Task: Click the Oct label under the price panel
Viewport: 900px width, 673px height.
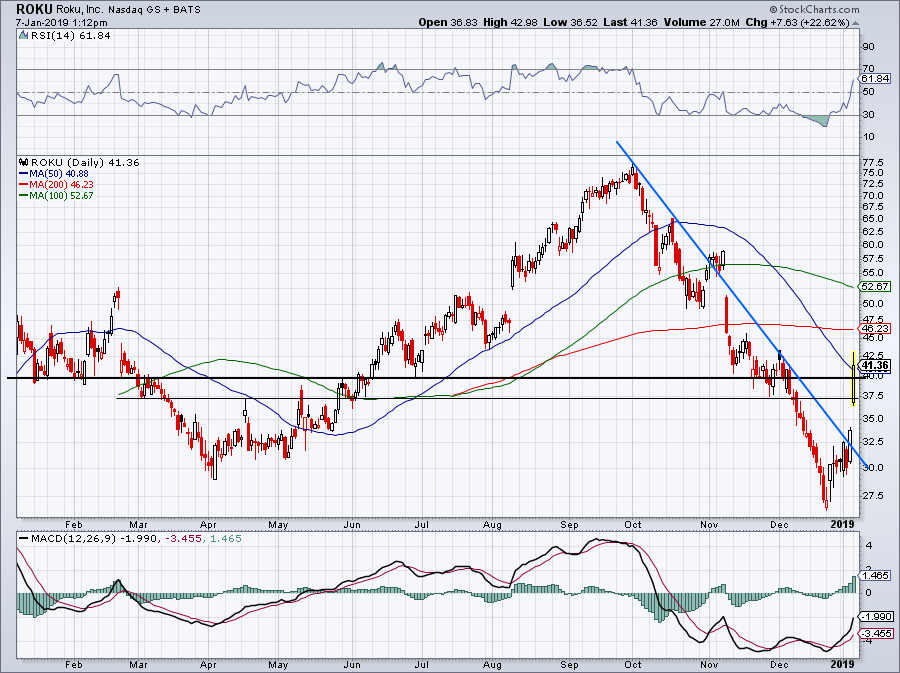Action: click(633, 524)
